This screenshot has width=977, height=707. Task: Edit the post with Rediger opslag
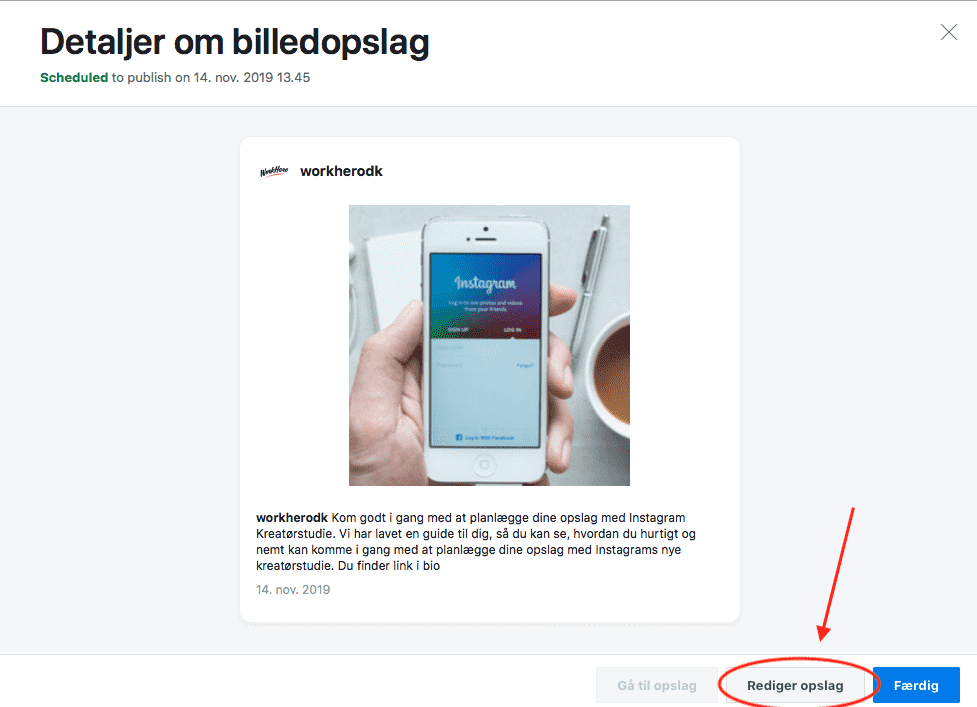click(x=795, y=685)
